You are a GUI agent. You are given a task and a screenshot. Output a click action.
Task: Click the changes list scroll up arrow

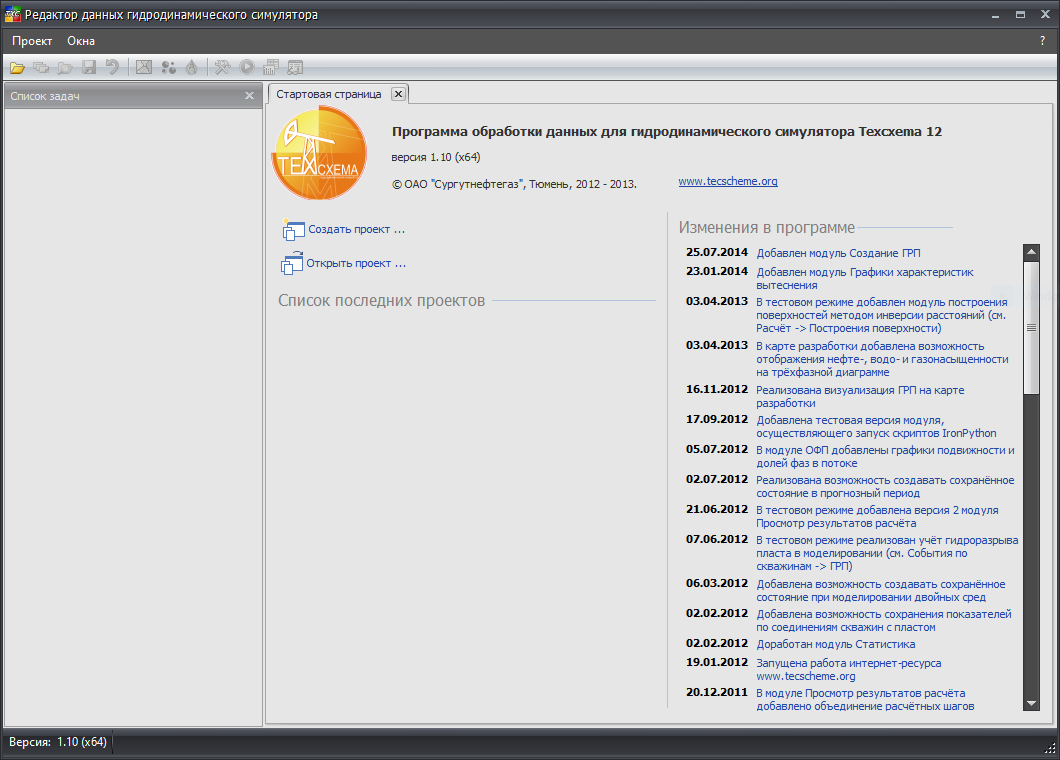[1031, 252]
